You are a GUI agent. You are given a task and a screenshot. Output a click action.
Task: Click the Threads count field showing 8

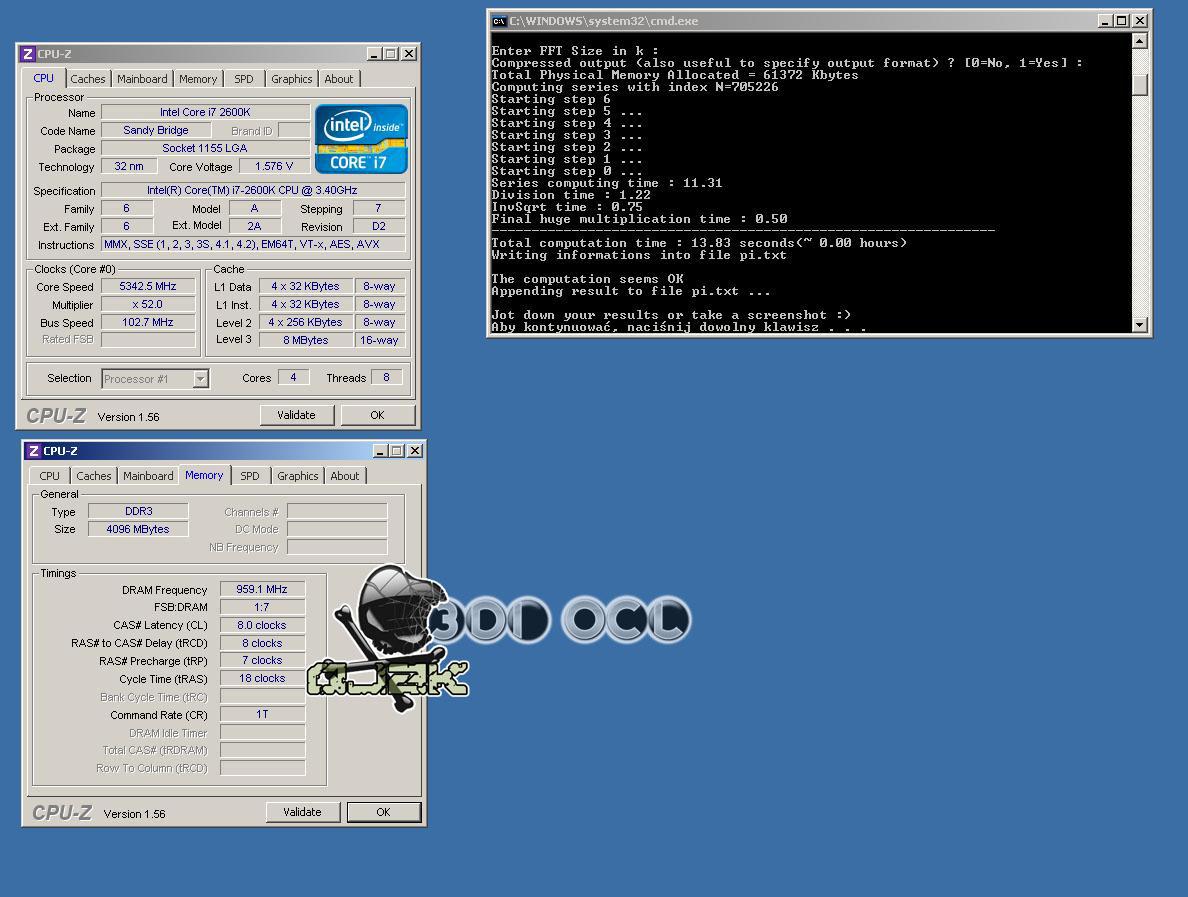click(386, 377)
